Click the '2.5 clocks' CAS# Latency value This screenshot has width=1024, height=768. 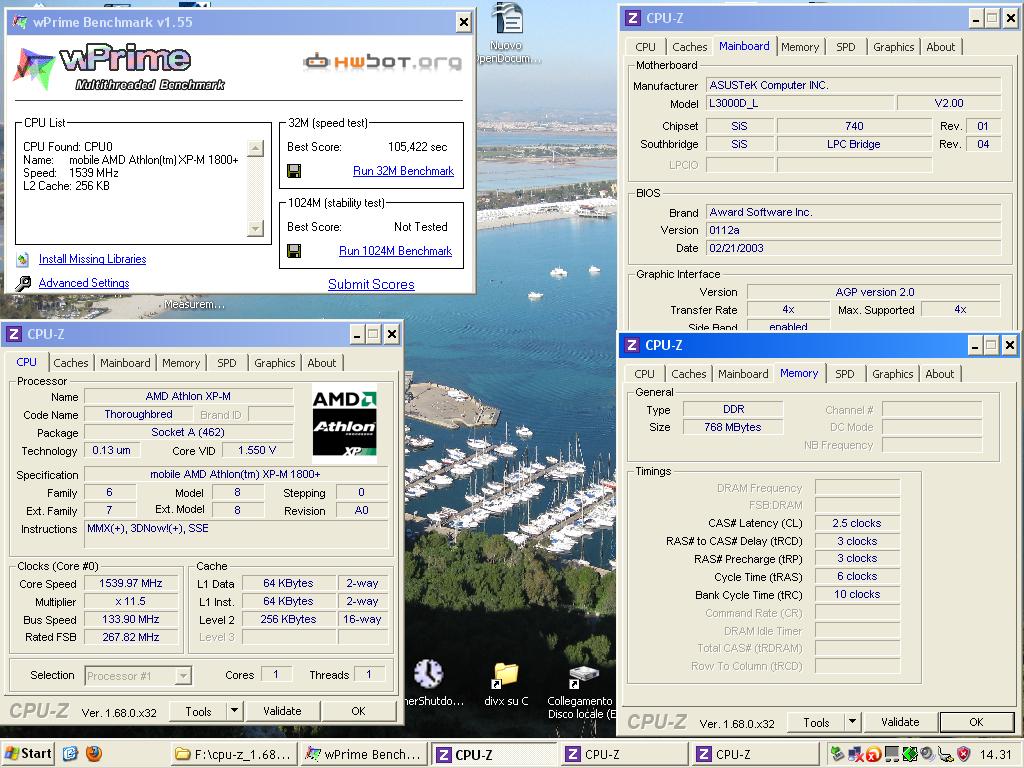pyautogui.click(x=857, y=523)
